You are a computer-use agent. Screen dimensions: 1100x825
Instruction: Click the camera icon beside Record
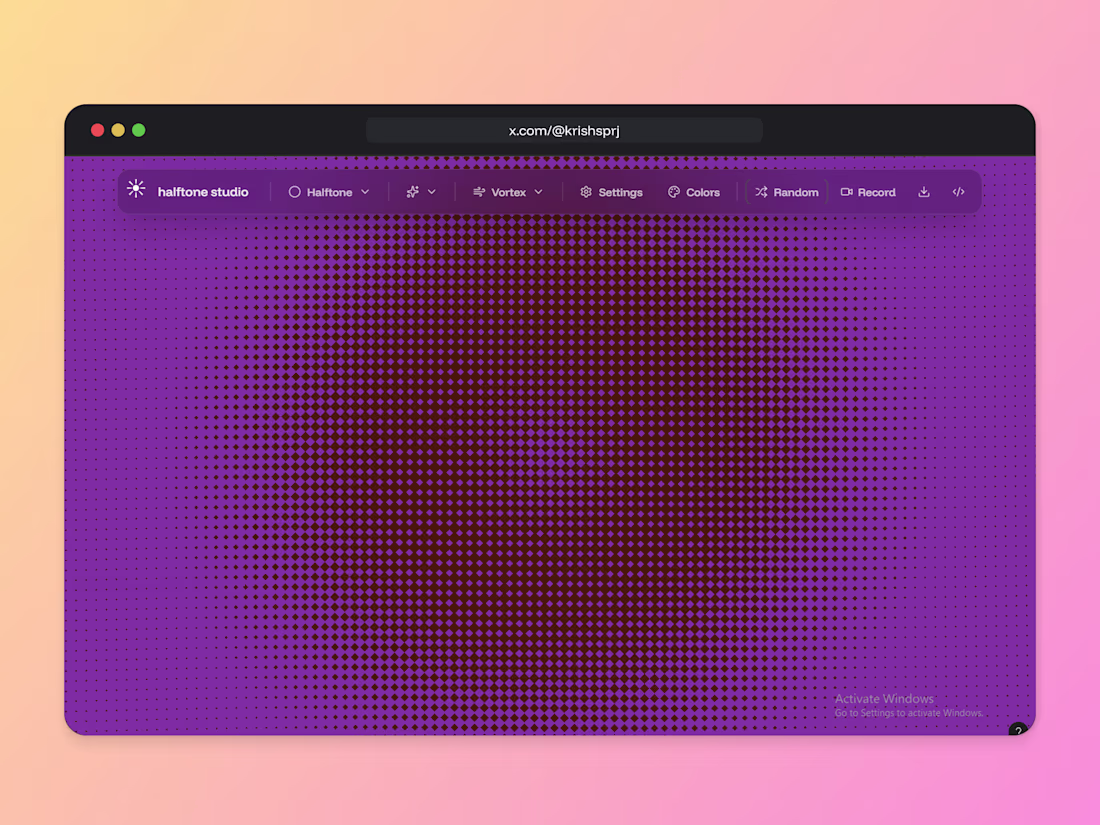click(847, 191)
